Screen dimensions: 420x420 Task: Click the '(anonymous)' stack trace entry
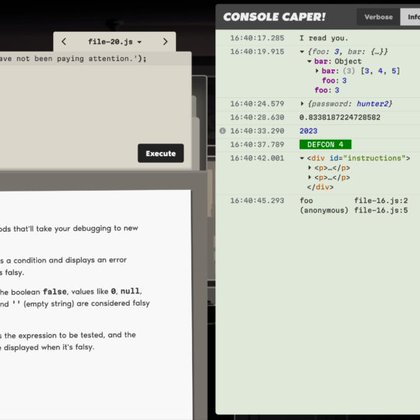coord(324,210)
